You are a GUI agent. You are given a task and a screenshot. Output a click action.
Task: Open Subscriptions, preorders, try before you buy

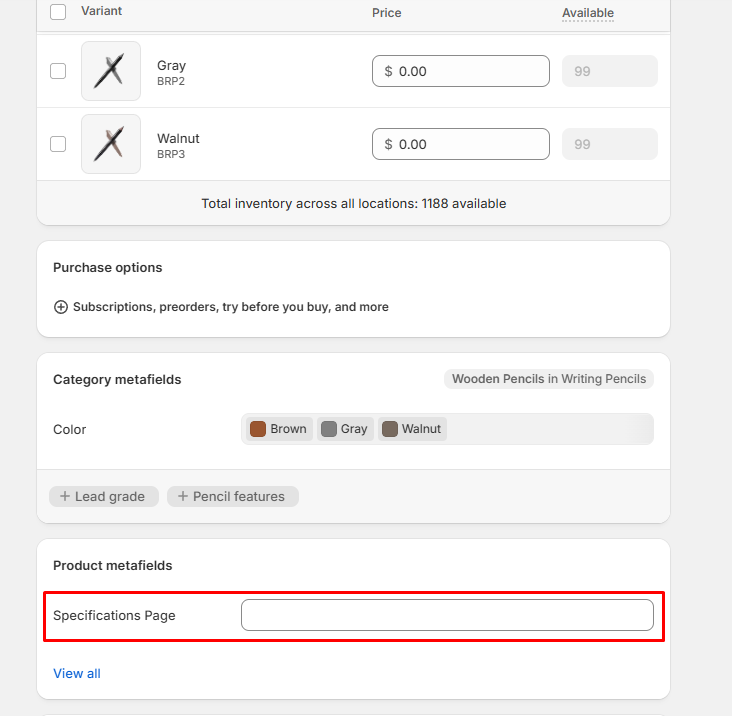[230, 307]
